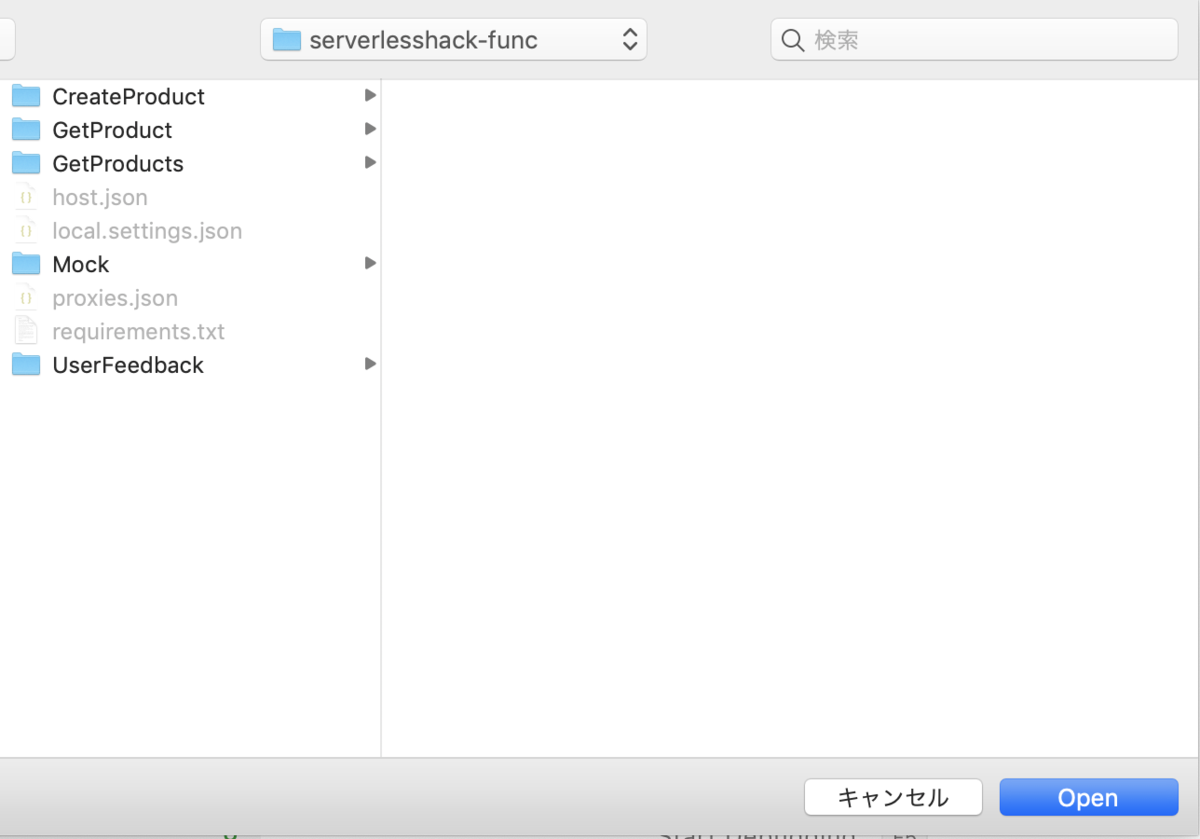Select the Mock folder icon
The width and height of the screenshot is (1200, 839).
(26, 264)
